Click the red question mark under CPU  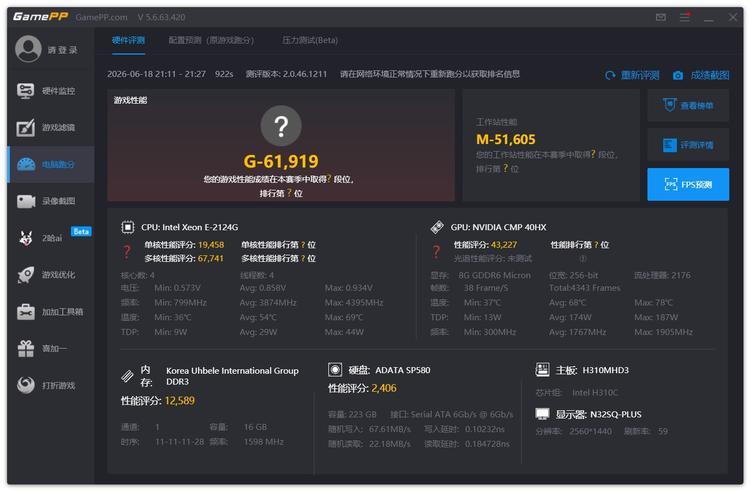tap(127, 251)
